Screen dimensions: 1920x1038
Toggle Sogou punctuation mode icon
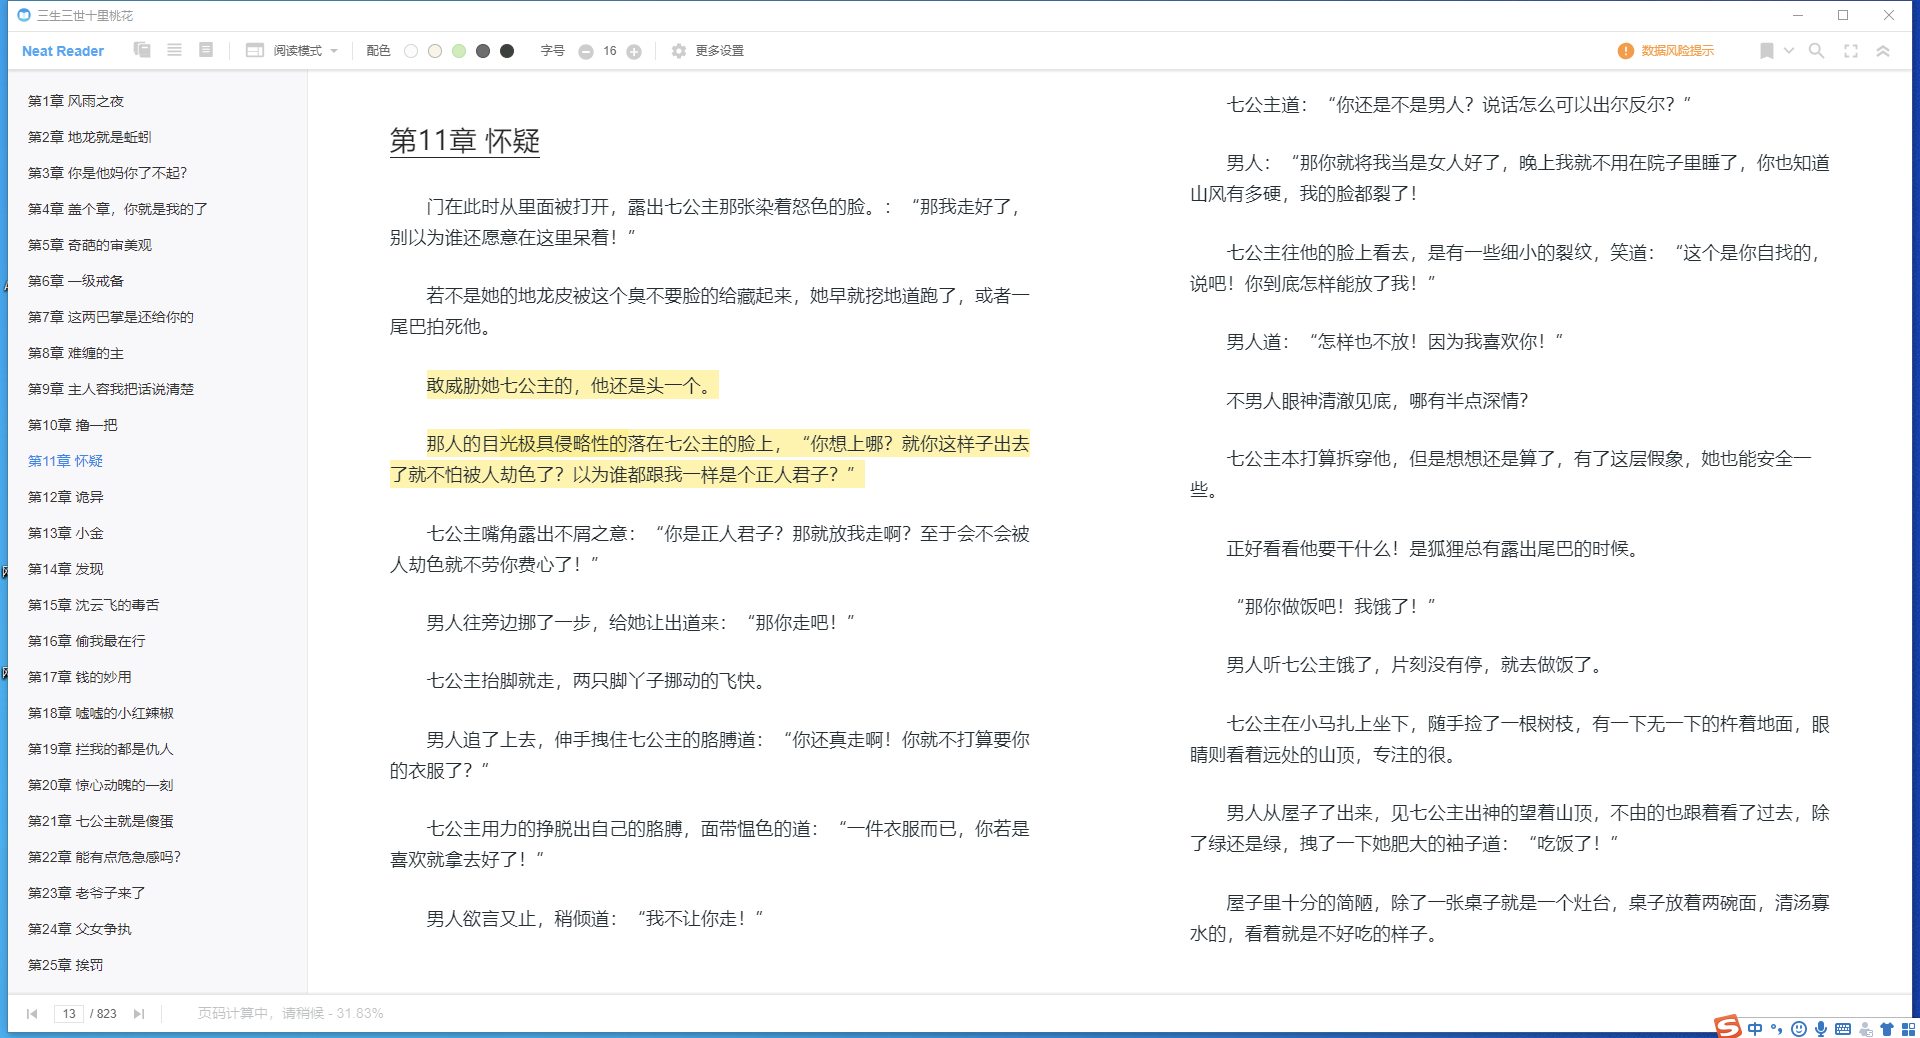tap(1777, 1029)
